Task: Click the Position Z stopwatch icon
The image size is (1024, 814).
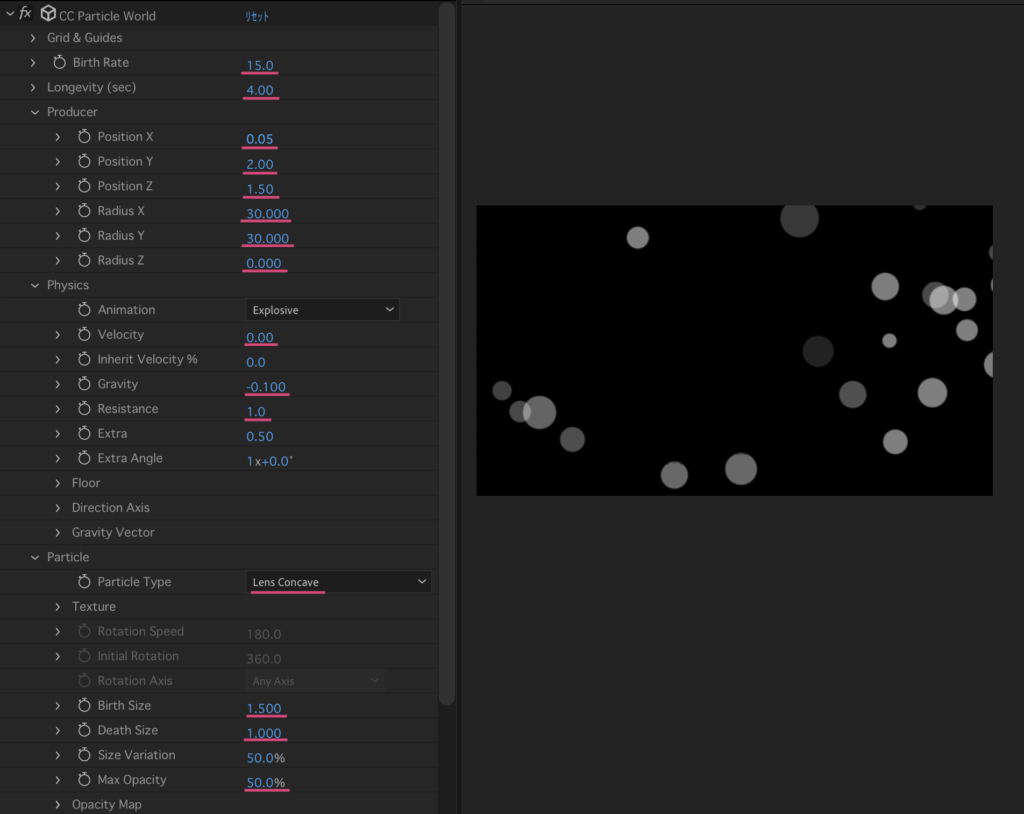Action: (86, 186)
